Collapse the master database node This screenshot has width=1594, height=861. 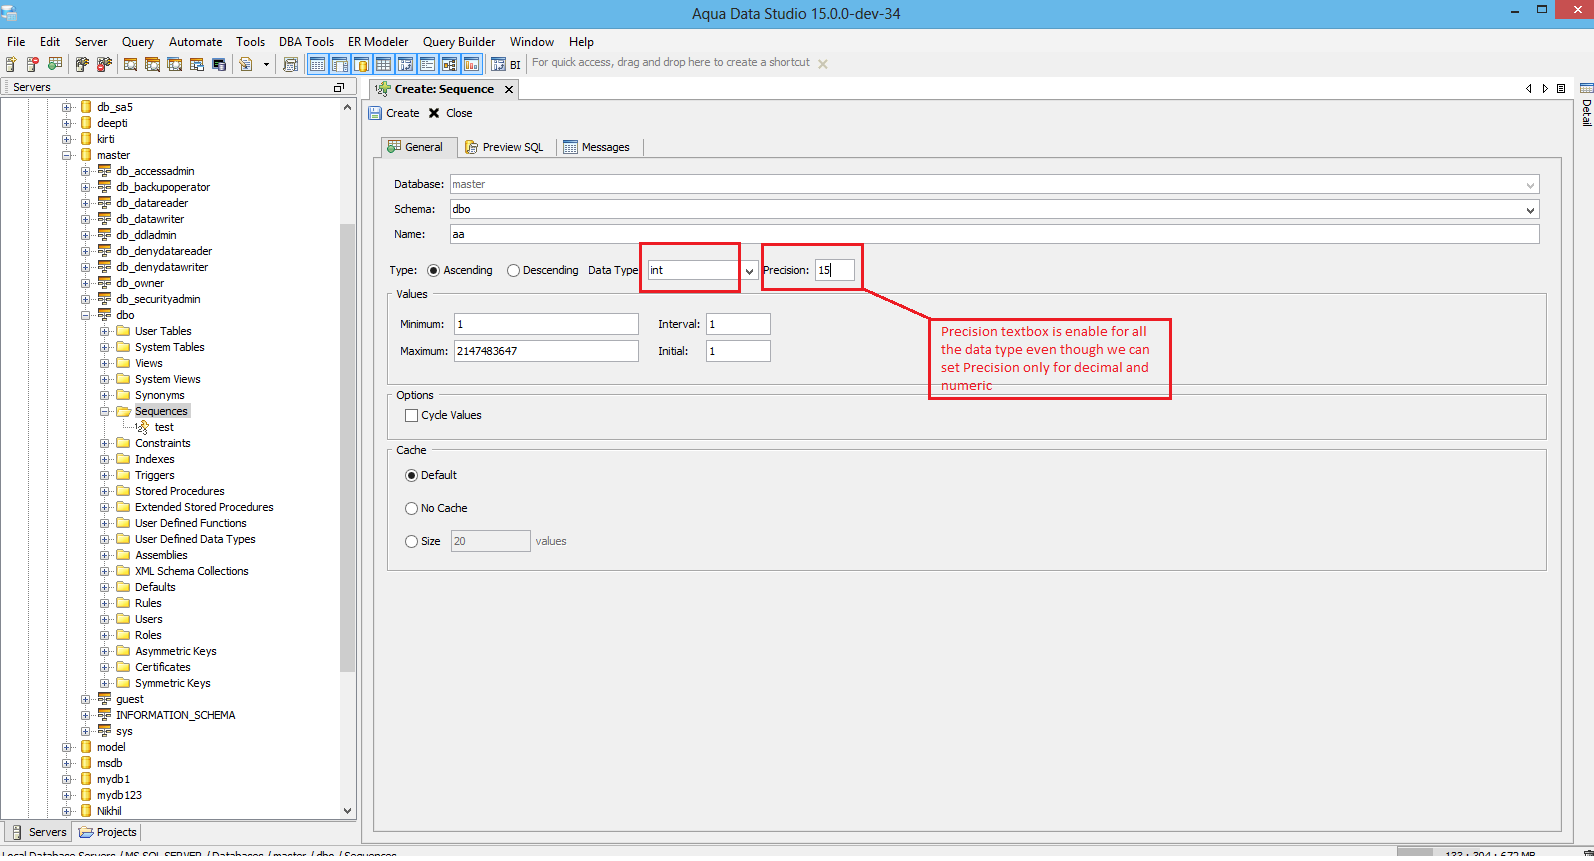click(67, 155)
